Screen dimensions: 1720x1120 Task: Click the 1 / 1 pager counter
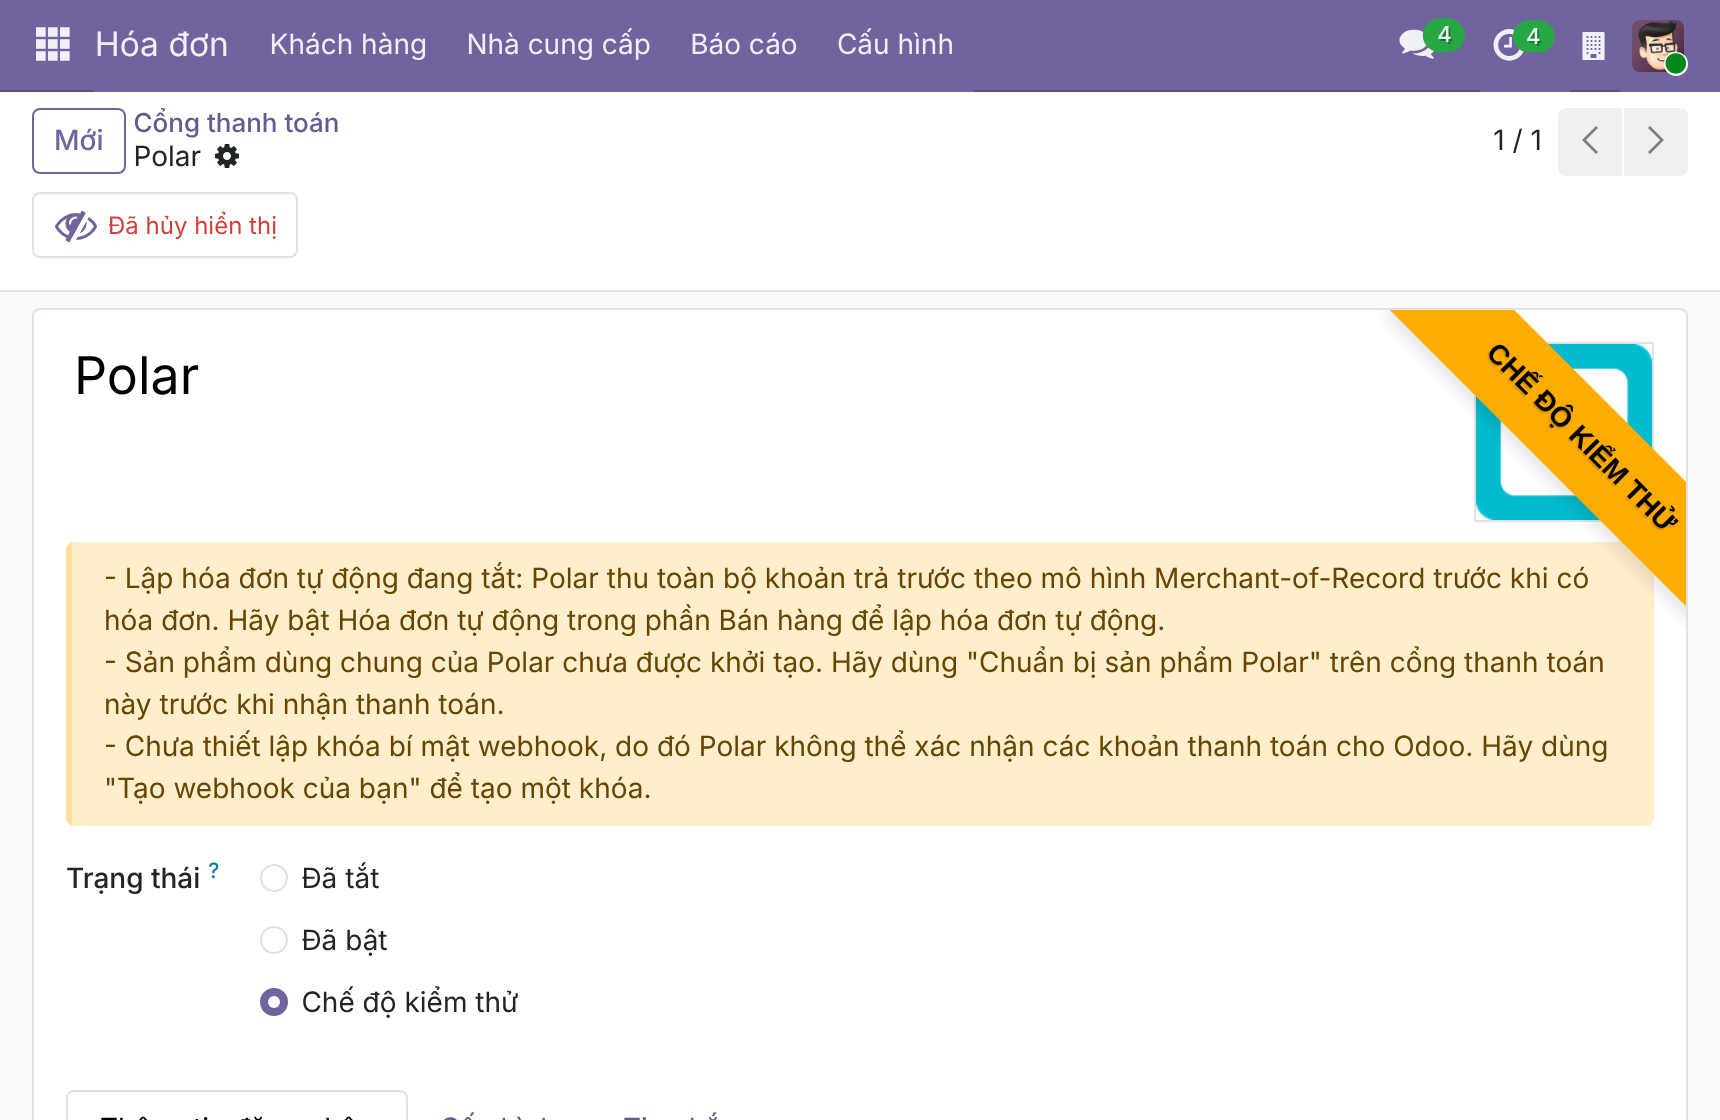(x=1518, y=141)
